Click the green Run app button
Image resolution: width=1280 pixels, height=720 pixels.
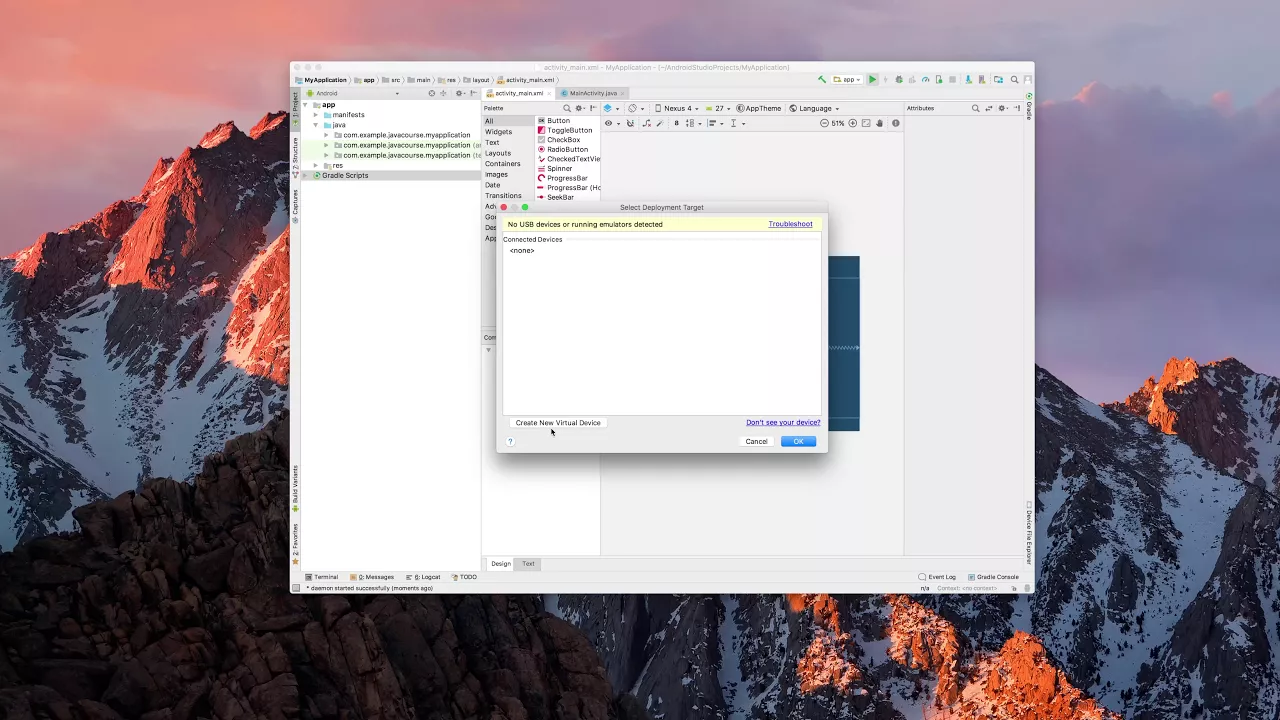(x=872, y=79)
